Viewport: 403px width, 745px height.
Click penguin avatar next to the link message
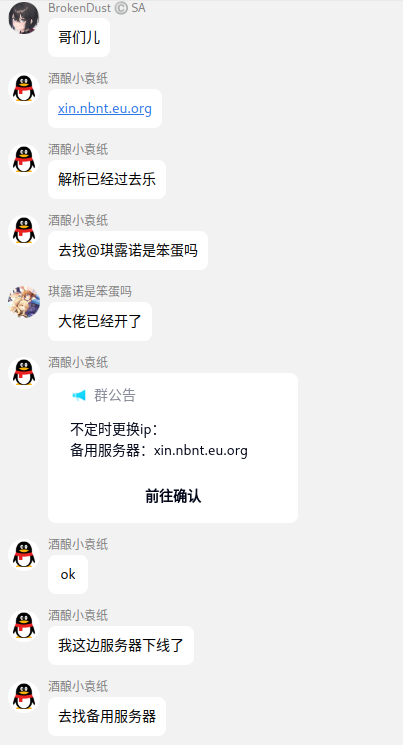pos(24,89)
